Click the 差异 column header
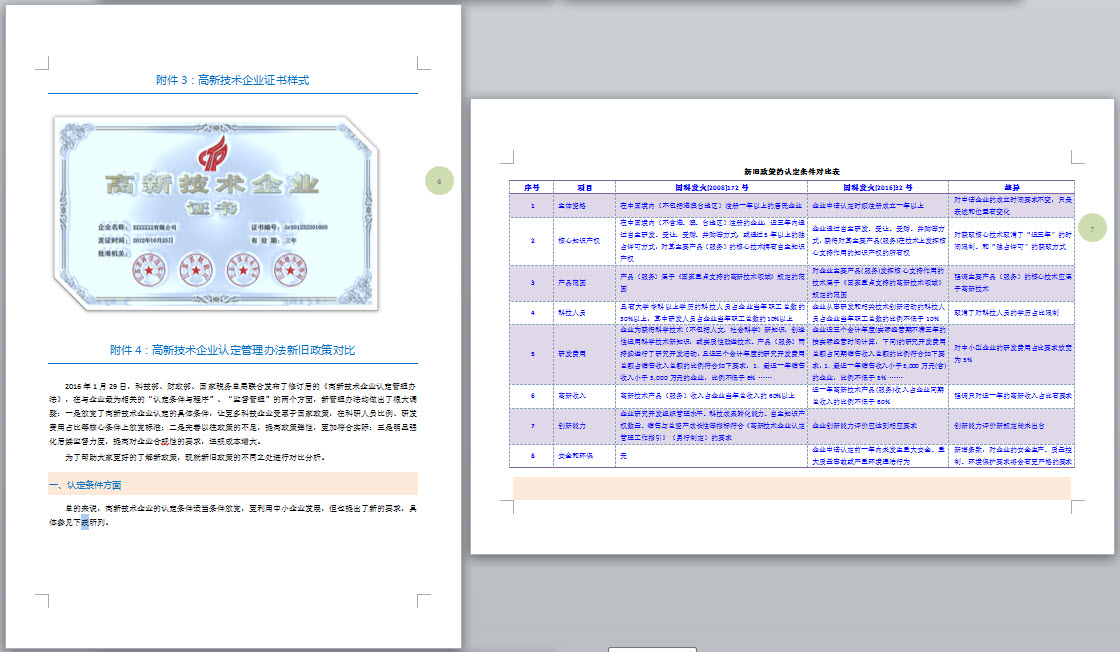Viewport: 1120px width, 652px height. [1011, 188]
